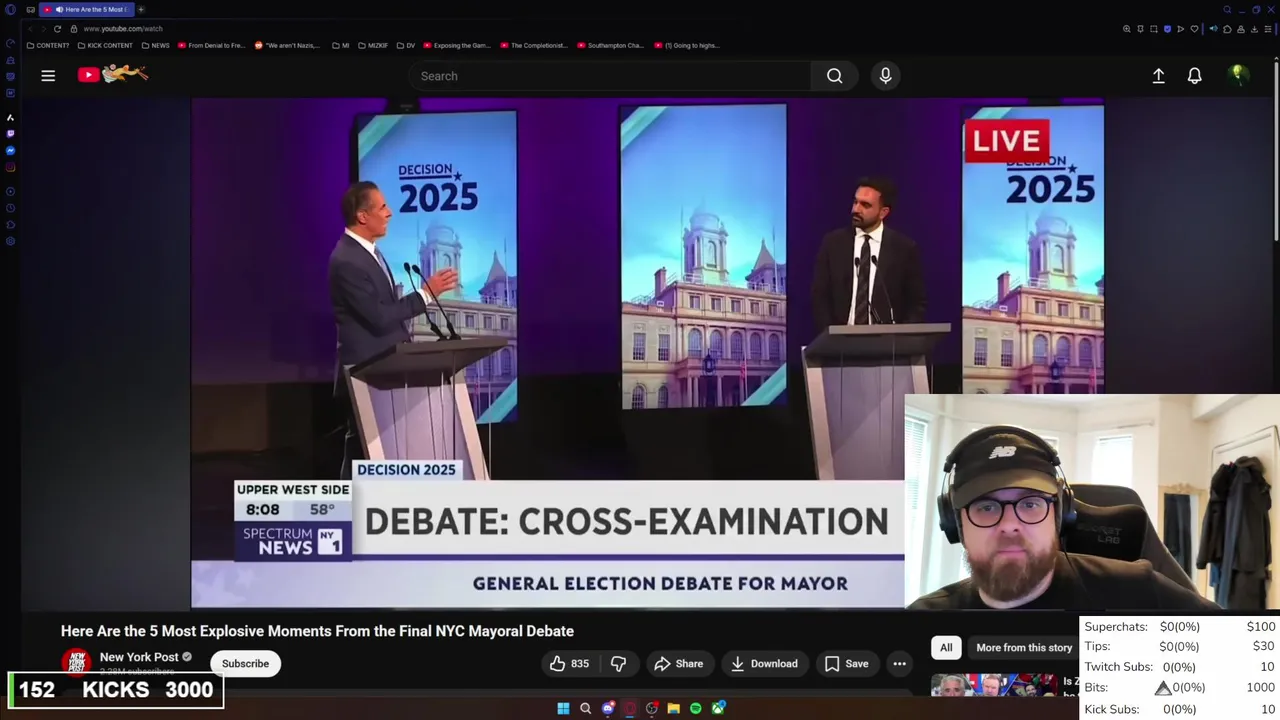
Task: Open the DV bookmarks folder
Action: pos(405,45)
